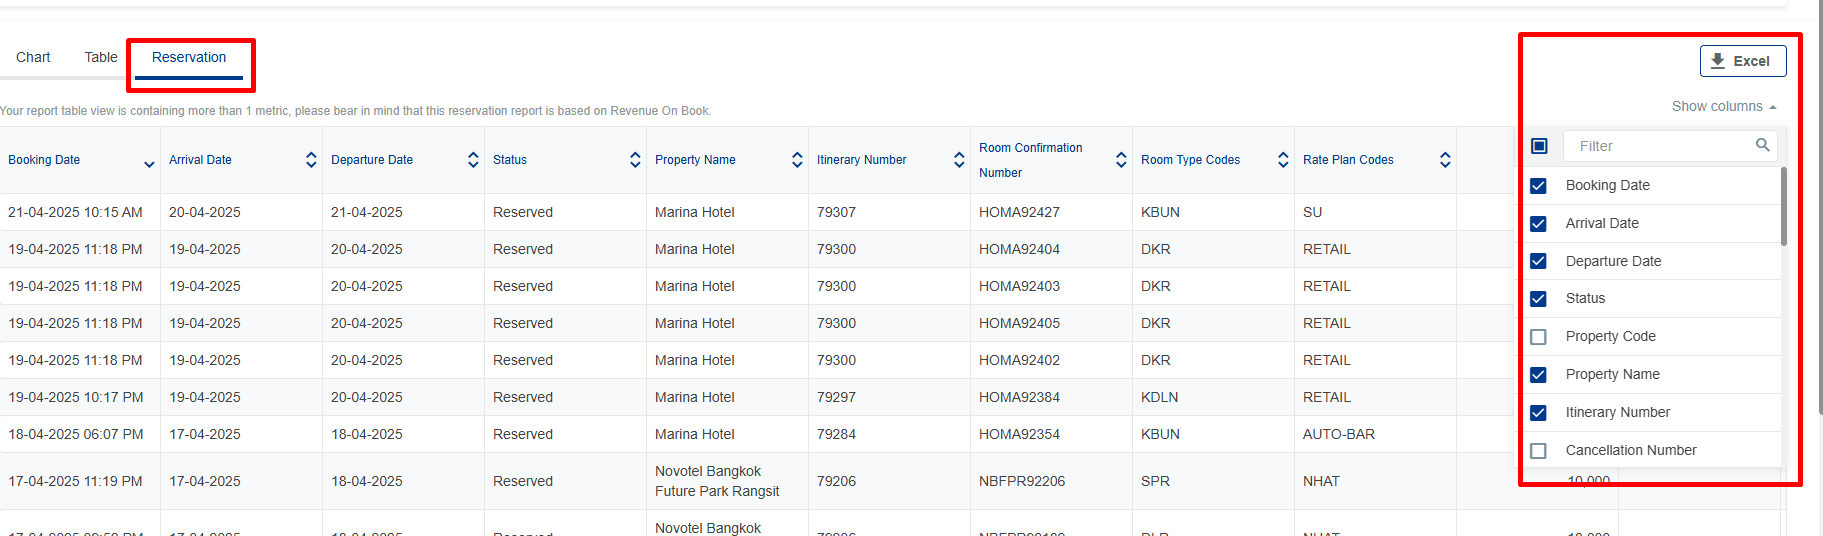Click the Rate Plan Codes sort icon
The image size is (1823, 536).
pyautogui.click(x=1445, y=160)
